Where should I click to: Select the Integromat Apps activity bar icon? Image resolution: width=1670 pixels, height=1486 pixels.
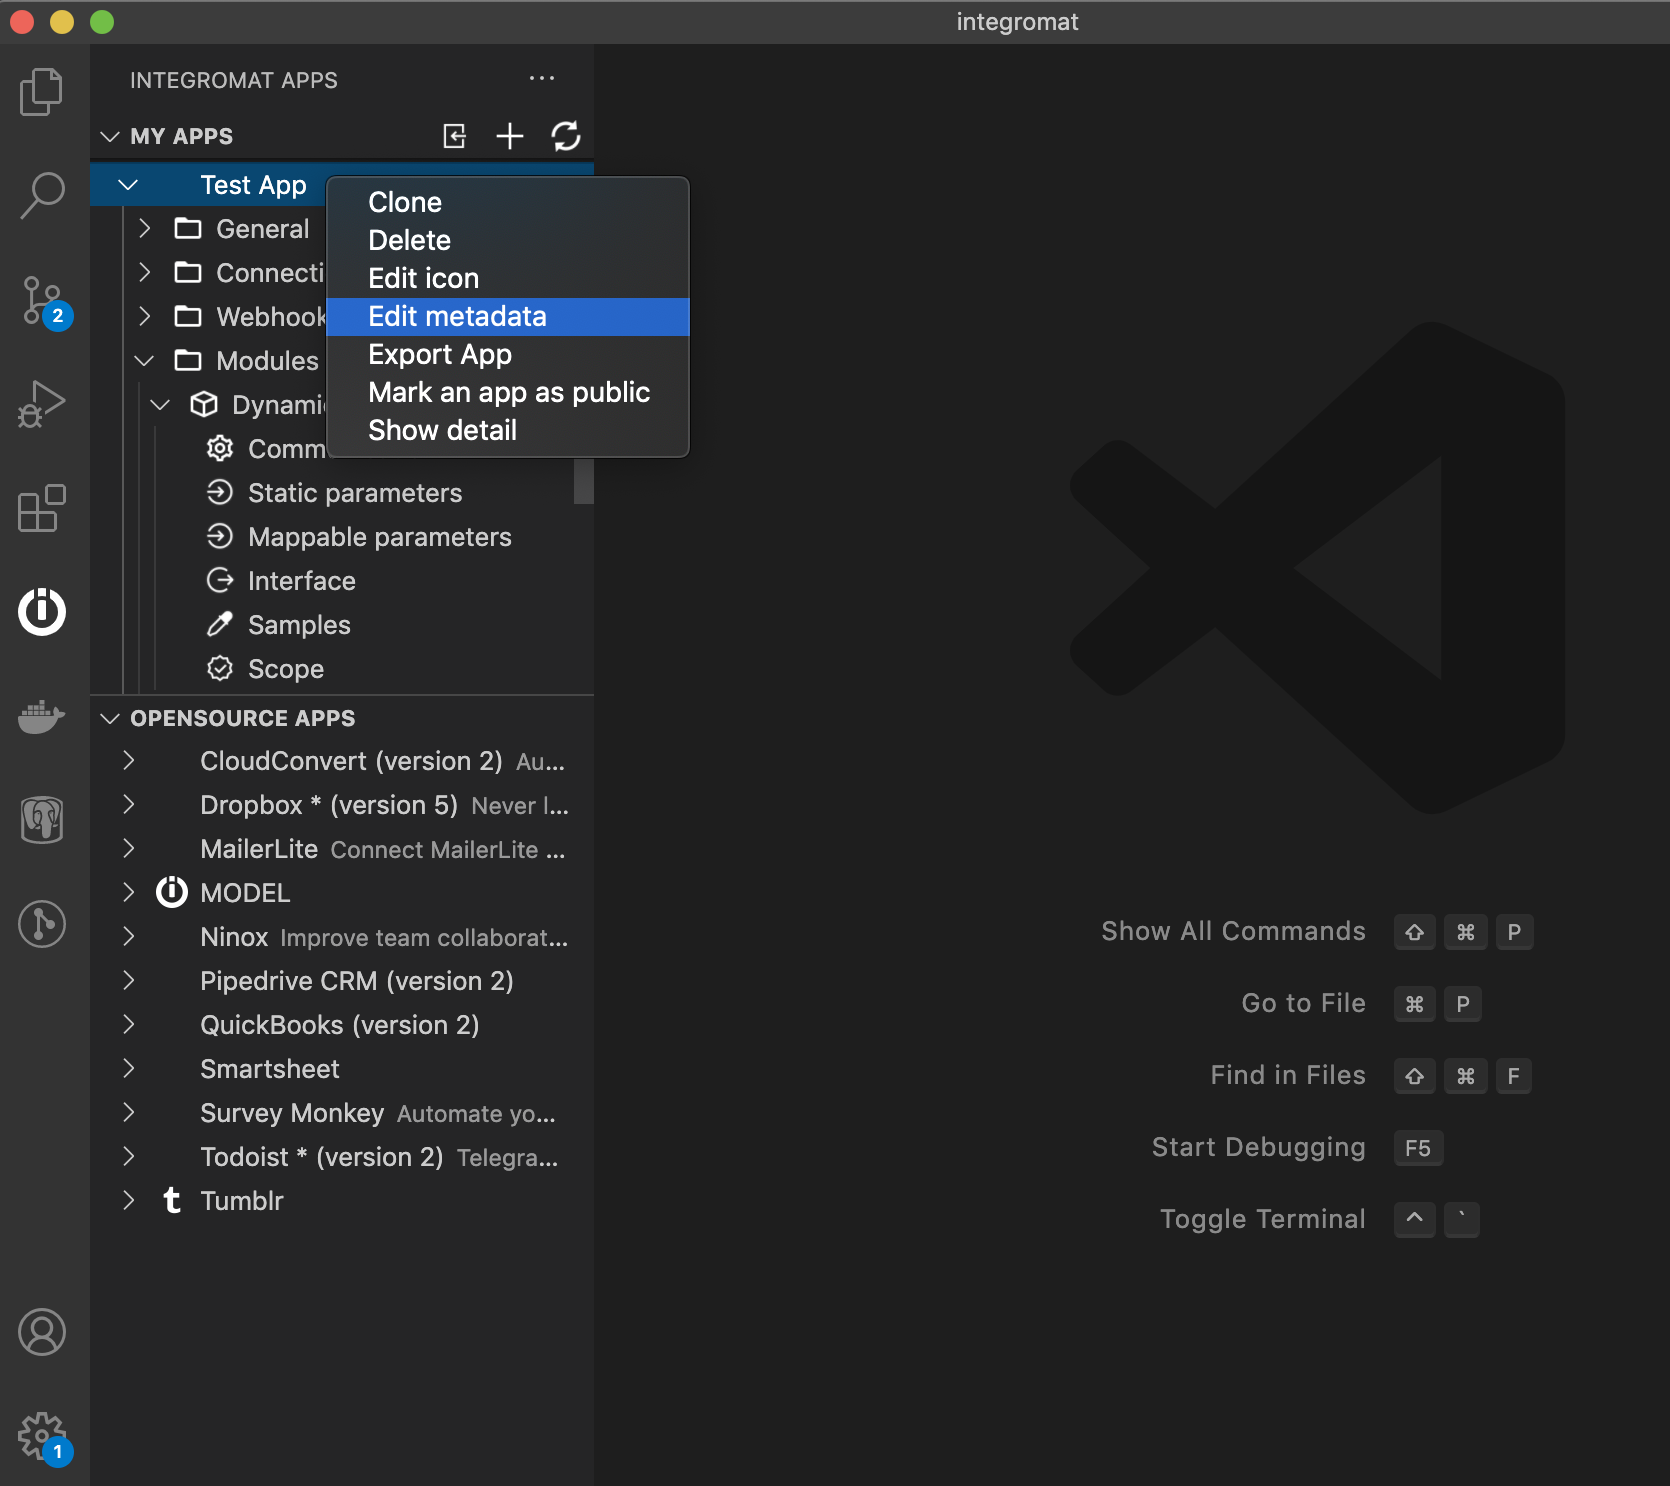click(42, 612)
